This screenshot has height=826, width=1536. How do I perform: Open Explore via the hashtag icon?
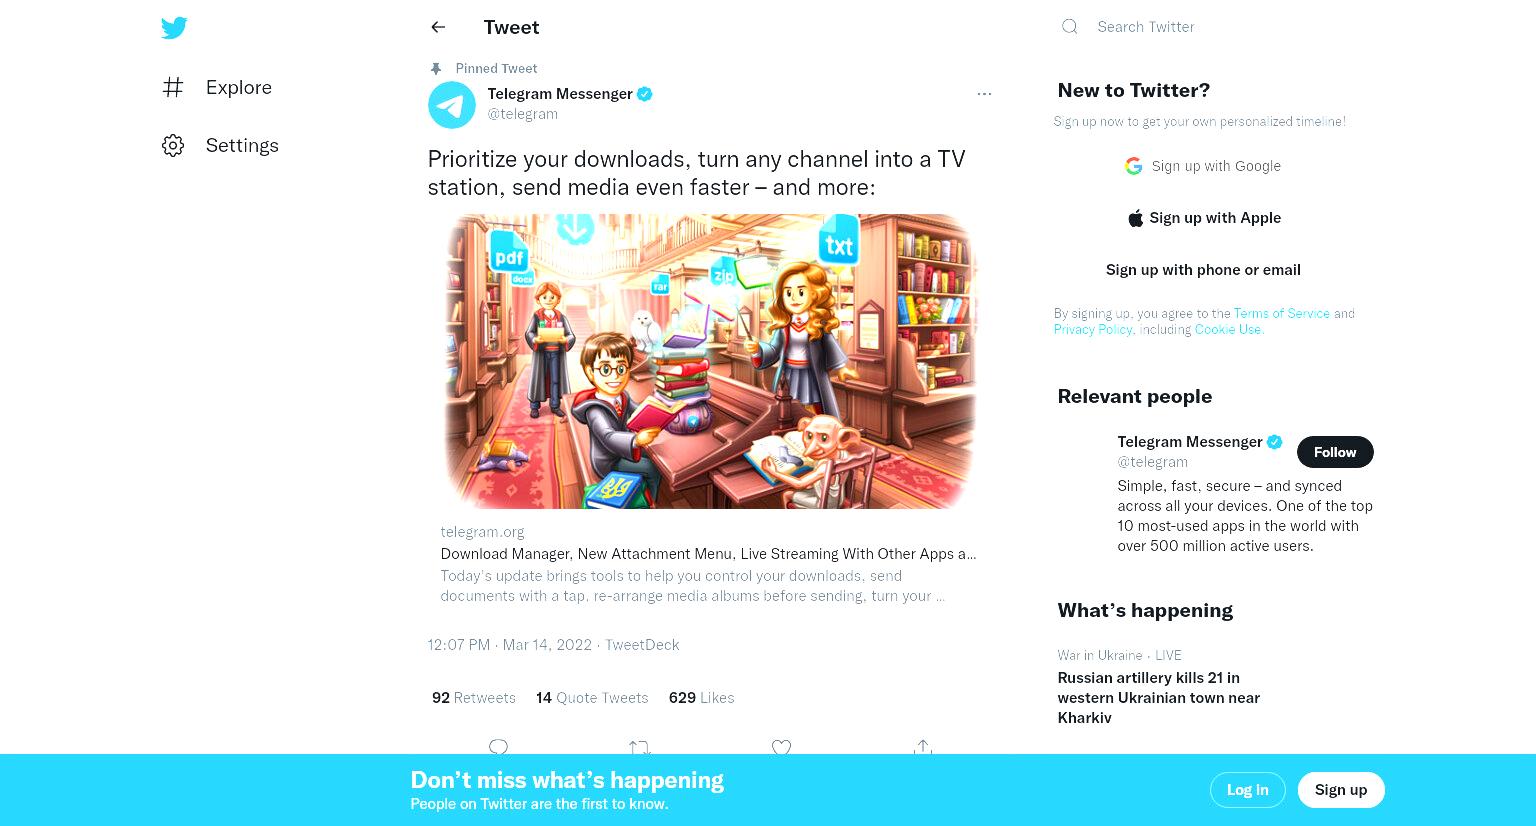[173, 87]
